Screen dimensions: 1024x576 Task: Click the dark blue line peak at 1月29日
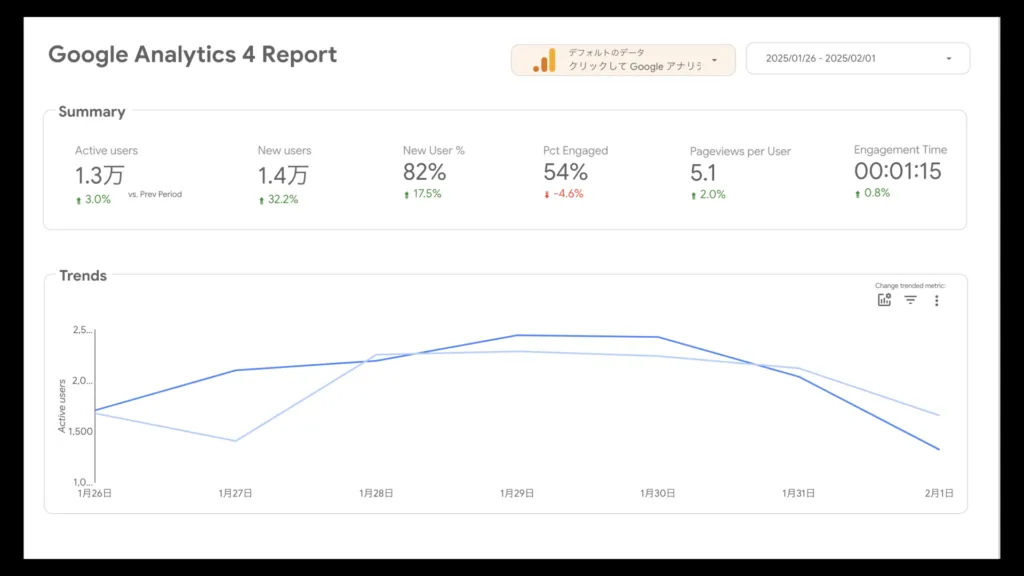[517, 335]
